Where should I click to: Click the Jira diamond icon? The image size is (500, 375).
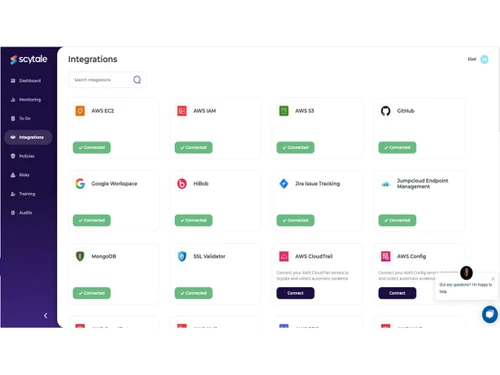[284, 184]
